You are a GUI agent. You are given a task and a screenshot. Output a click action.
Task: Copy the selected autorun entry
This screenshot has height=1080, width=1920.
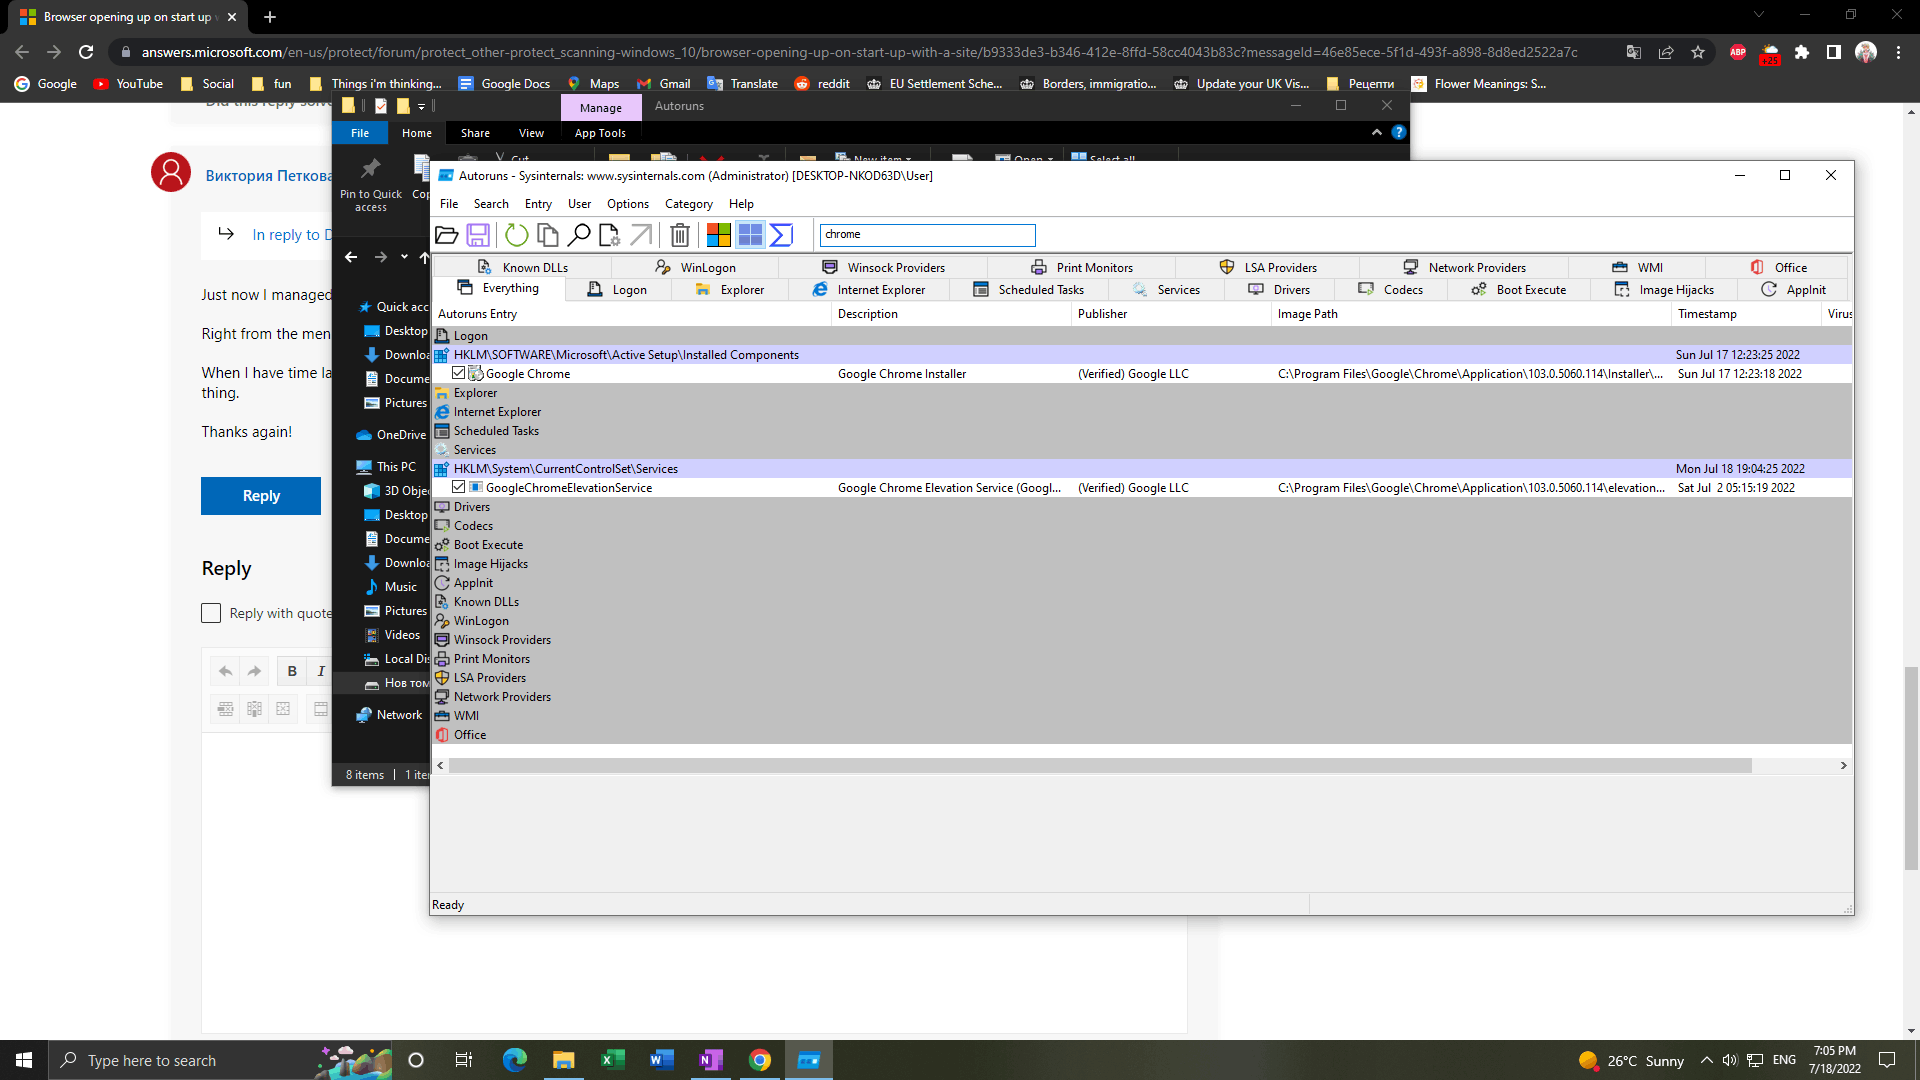coord(548,235)
